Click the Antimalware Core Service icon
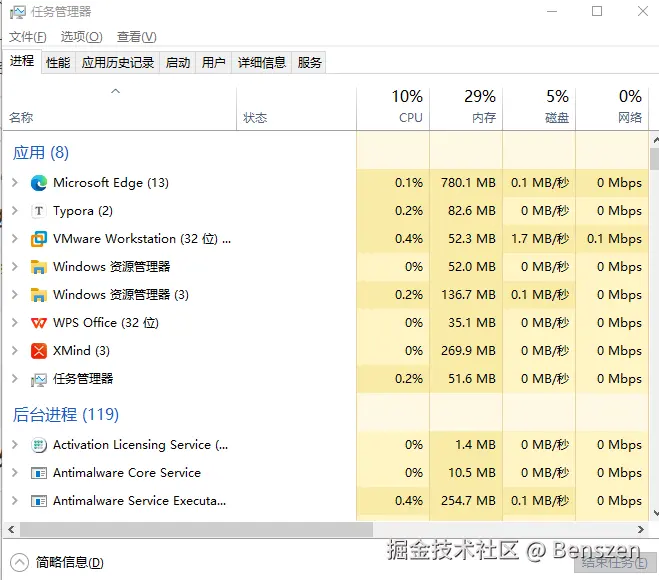This screenshot has width=659, height=580. (39, 473)
